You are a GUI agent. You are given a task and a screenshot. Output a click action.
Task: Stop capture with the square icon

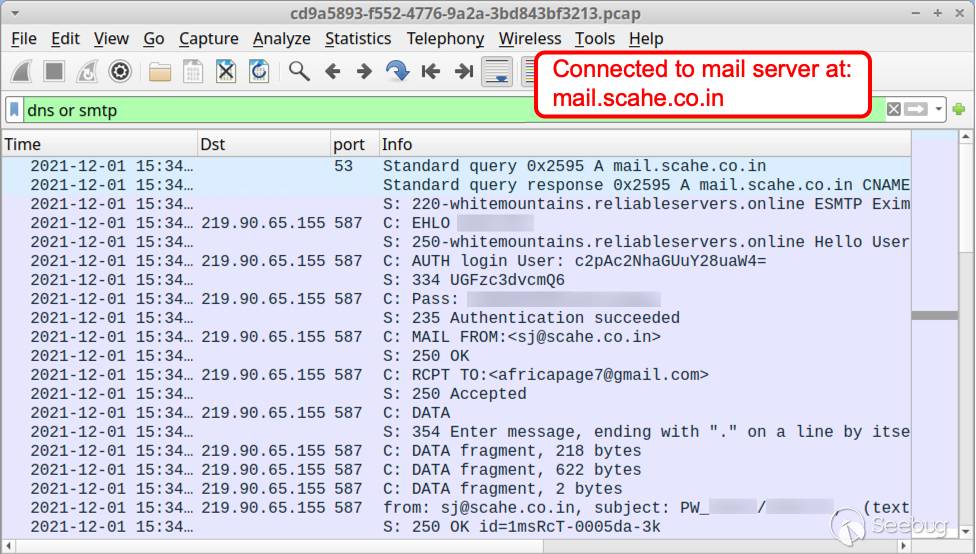point(54,72)
